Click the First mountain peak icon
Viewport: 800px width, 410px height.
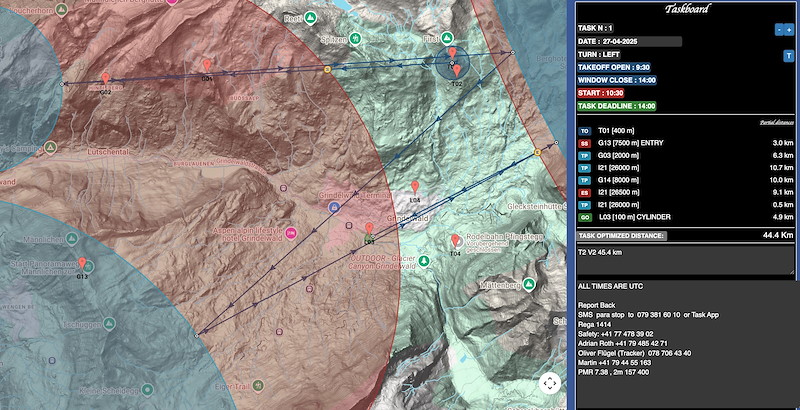(447, 38)
